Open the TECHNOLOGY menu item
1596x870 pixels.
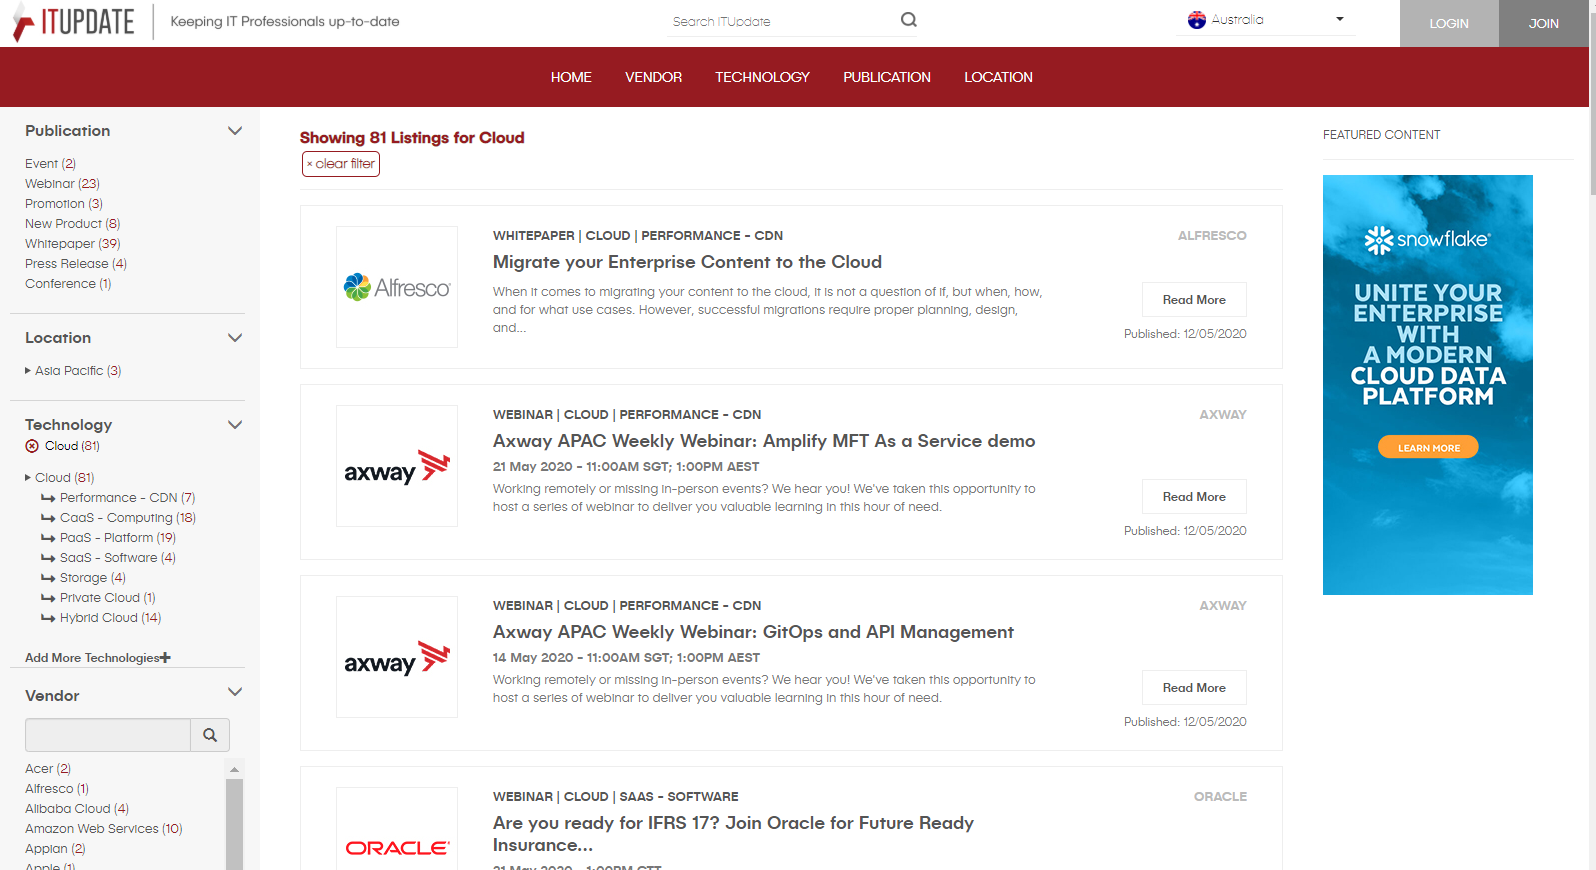(x=762, y=77)
